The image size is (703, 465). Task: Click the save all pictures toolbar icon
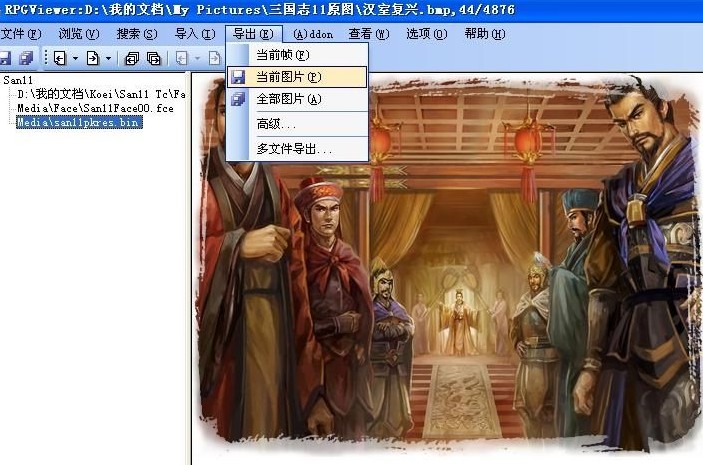coord(26,58)
